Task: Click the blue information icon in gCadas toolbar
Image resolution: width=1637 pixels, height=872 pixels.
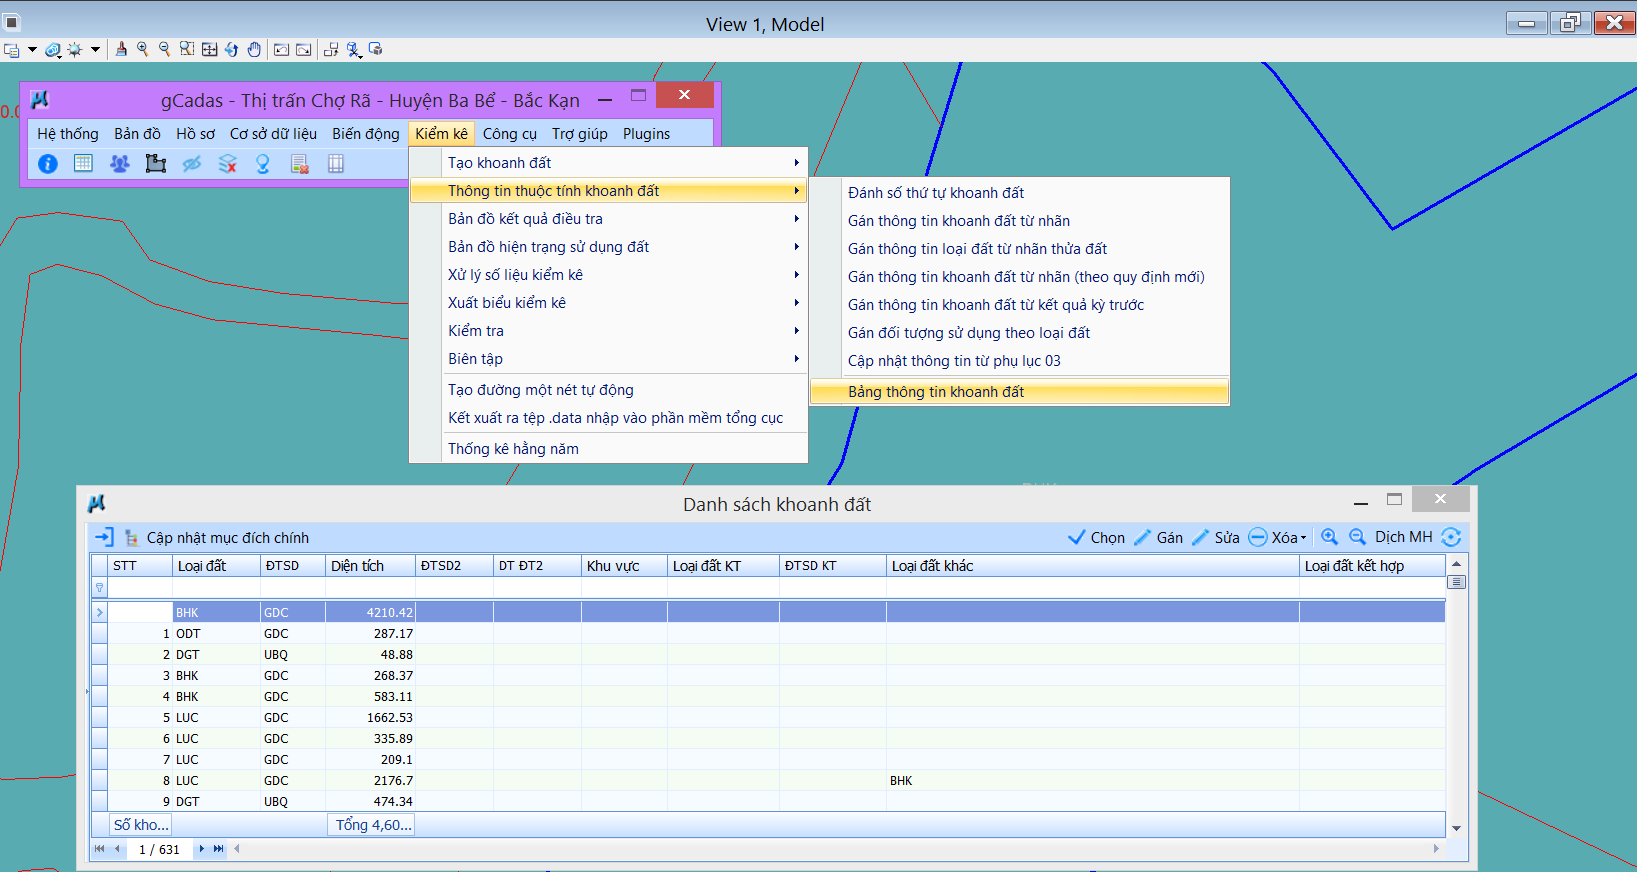Action: (48, 164)
